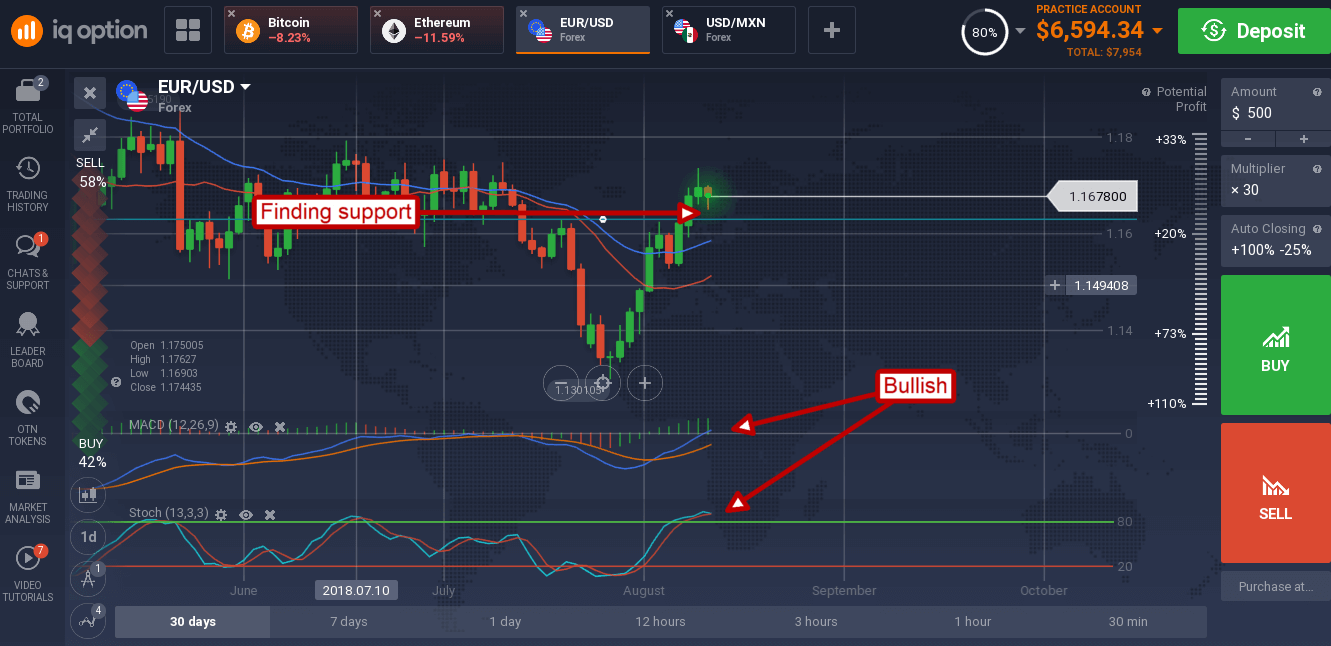This screenshot has height=646, width=1331.
Task: Select the 30 min timeframe
Action: click(1128, 621)
